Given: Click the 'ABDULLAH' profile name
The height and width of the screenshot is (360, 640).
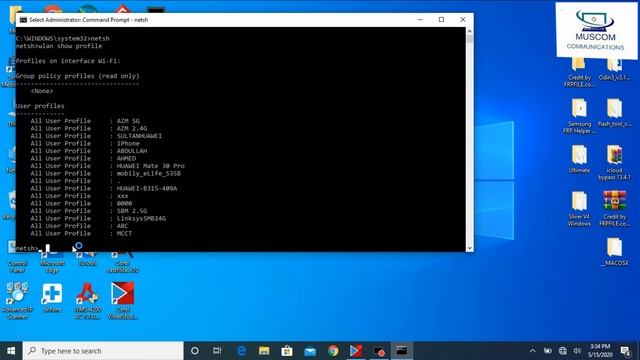Looking at the screenshot, I should pos(132,151).
